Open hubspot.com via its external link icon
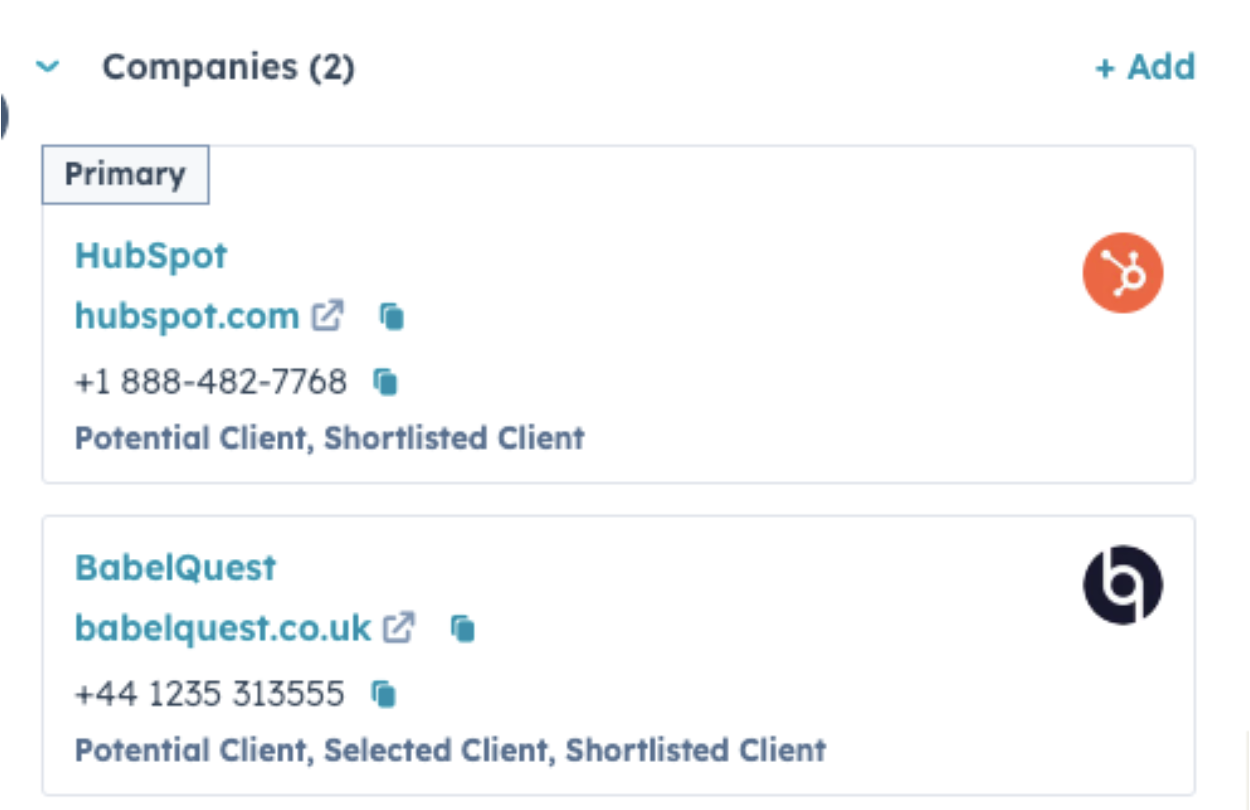Screen dimensions: 1250x810 pyautogui.click(x=326, y=314)
